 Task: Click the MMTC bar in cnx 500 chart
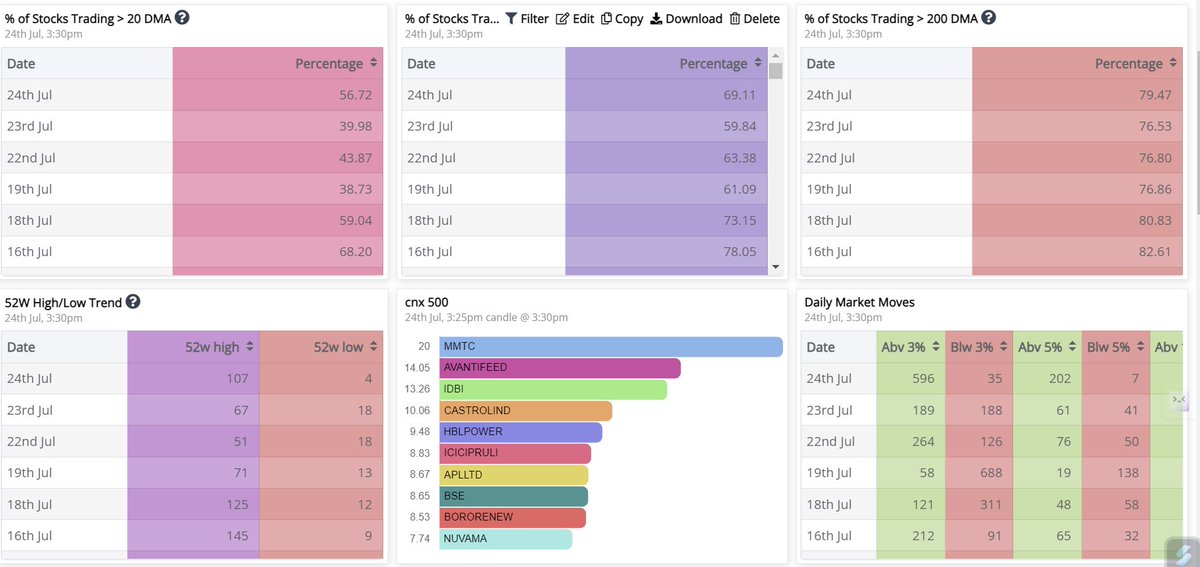pyautogui.click(x=611, y=346)
